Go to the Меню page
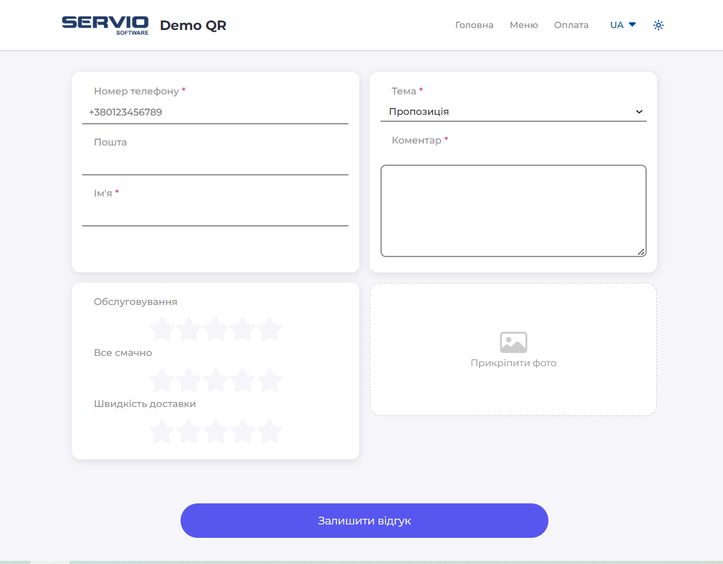This screenshot has width=723, height=564. [x=523, y=25]
